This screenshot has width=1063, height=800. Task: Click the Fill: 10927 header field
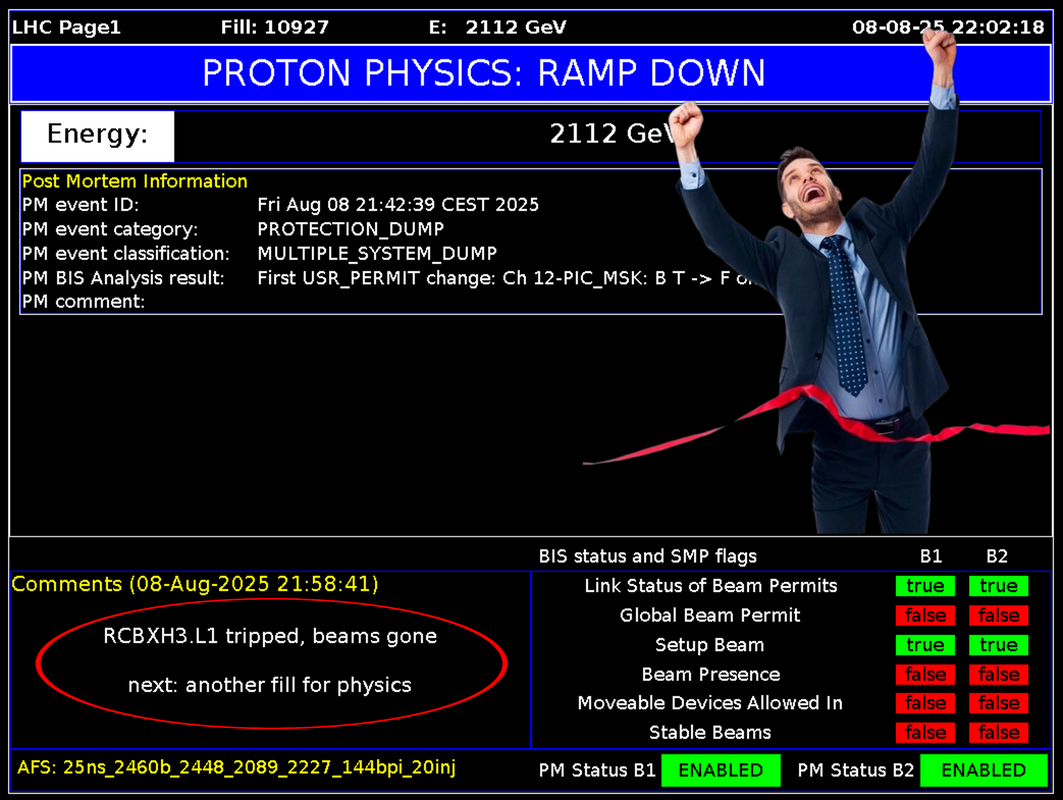coord(274,27)
